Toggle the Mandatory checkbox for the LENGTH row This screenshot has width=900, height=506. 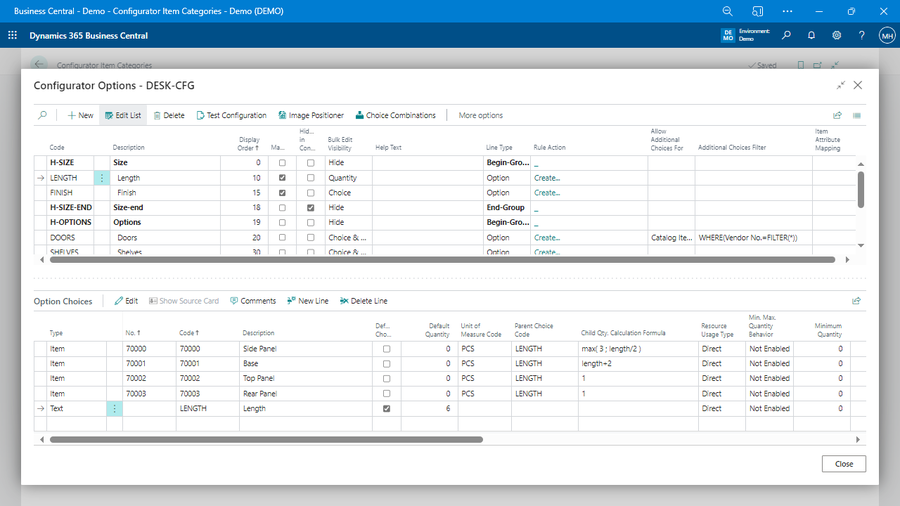282,178
